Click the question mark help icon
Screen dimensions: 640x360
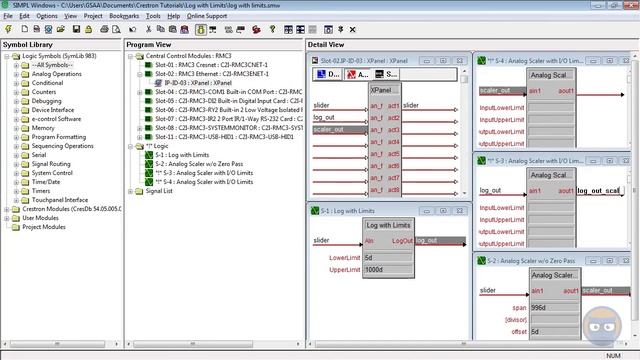coord(272,29)
